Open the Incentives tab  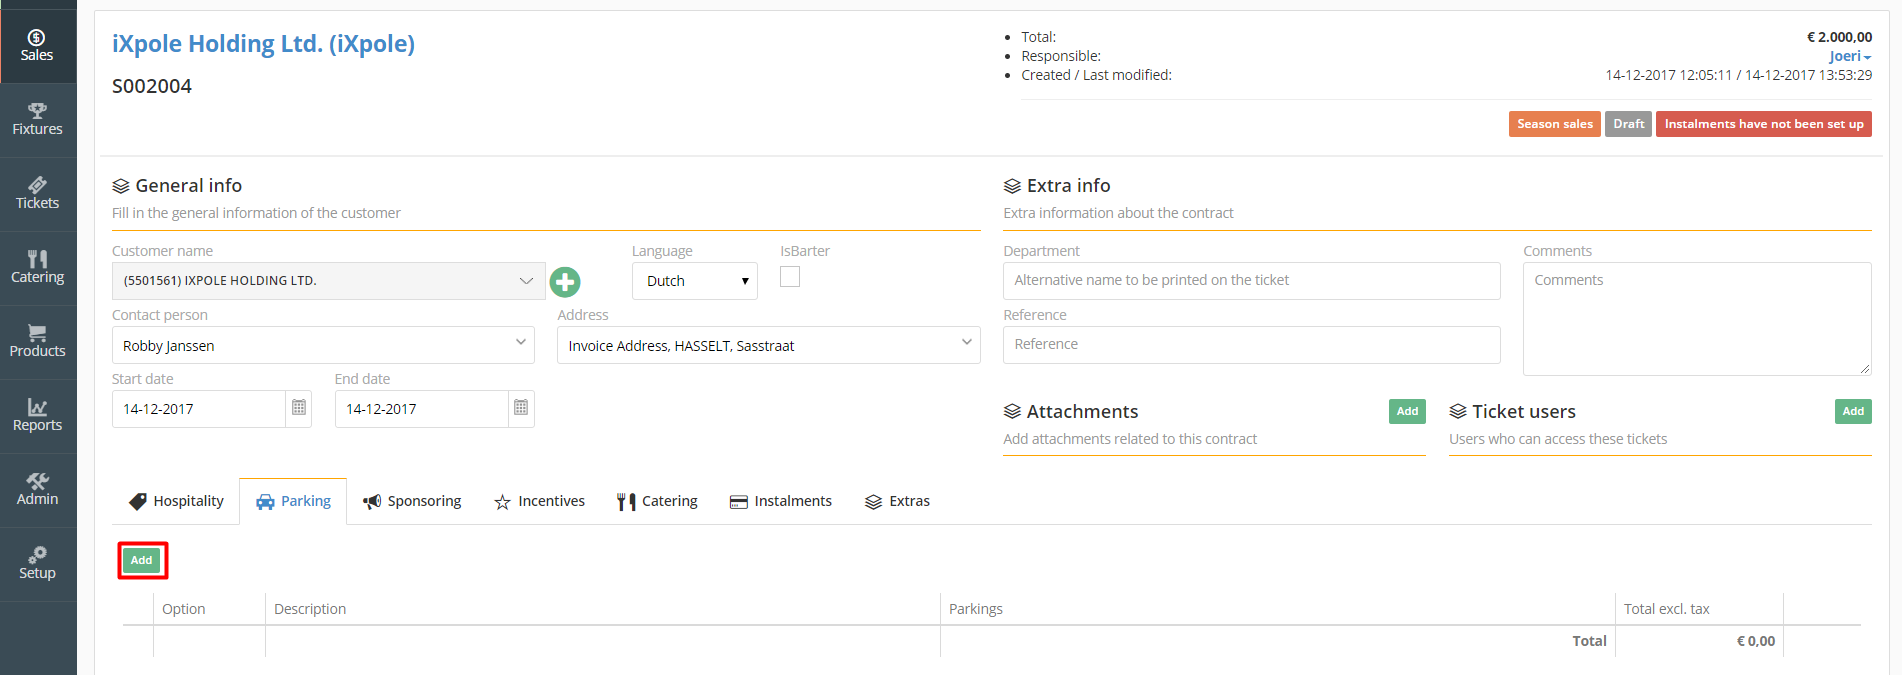point(539,501)
